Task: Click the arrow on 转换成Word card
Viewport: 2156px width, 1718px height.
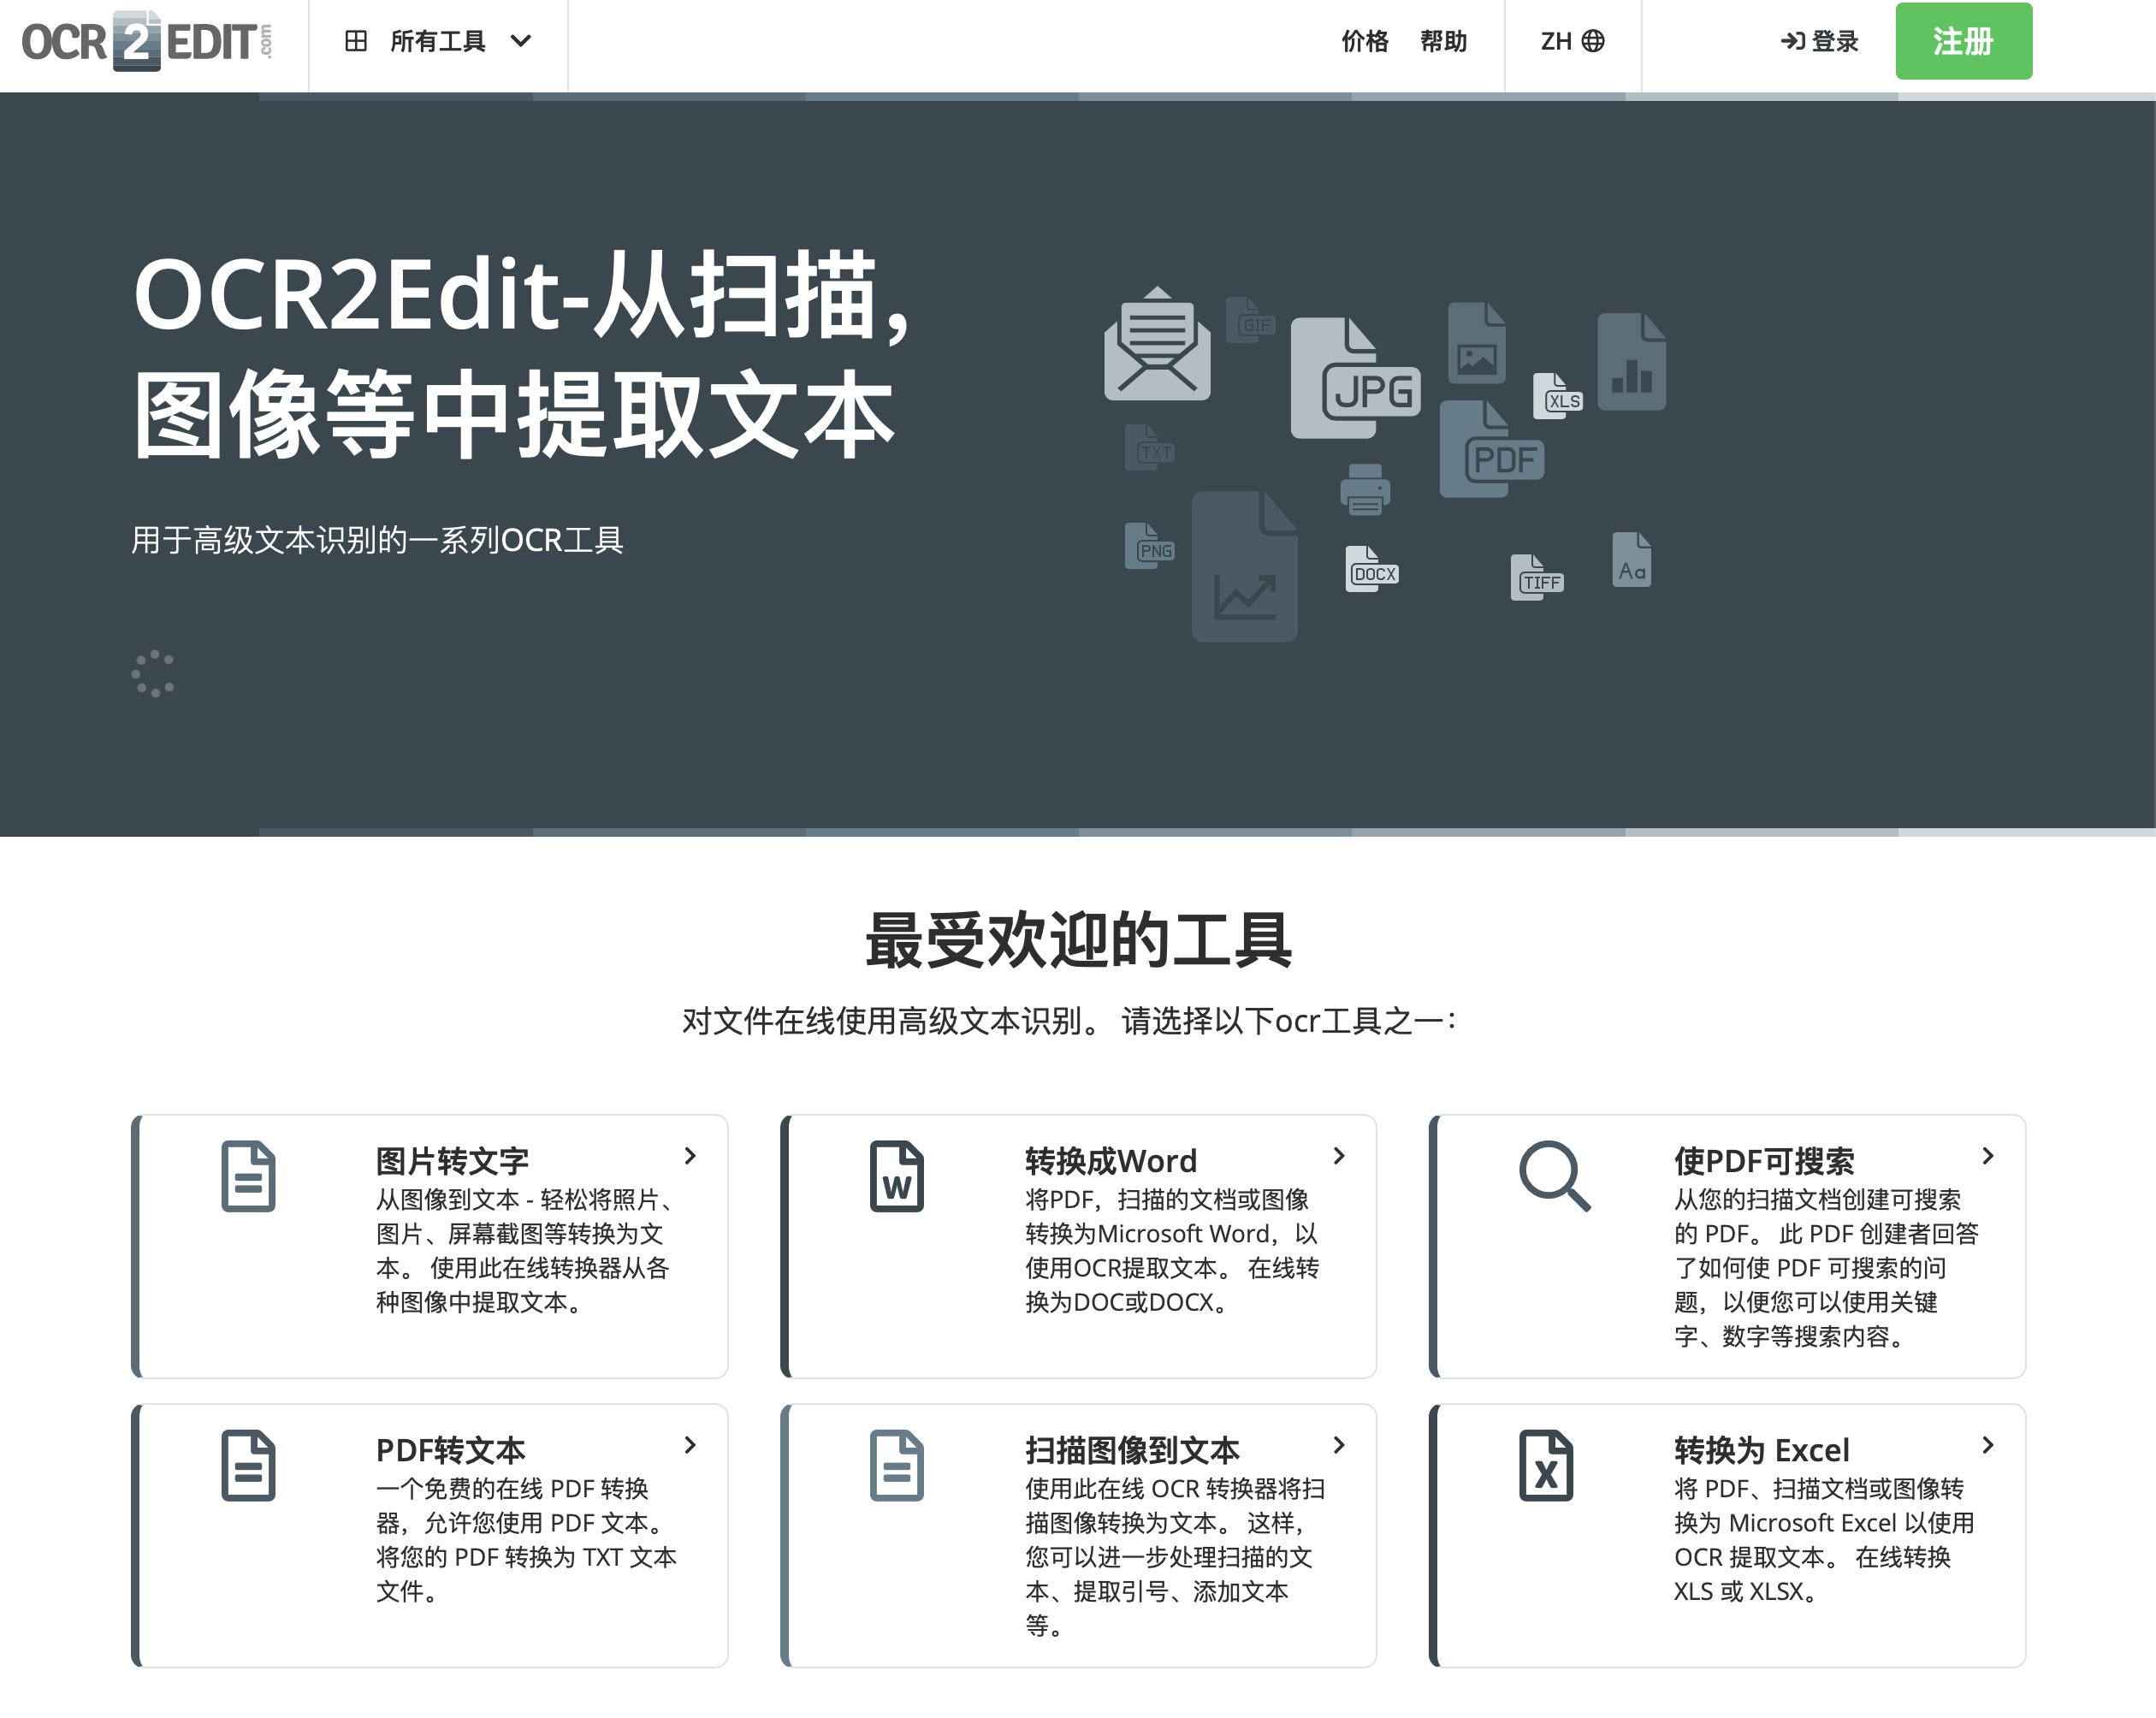Action: (1339, 1156)
